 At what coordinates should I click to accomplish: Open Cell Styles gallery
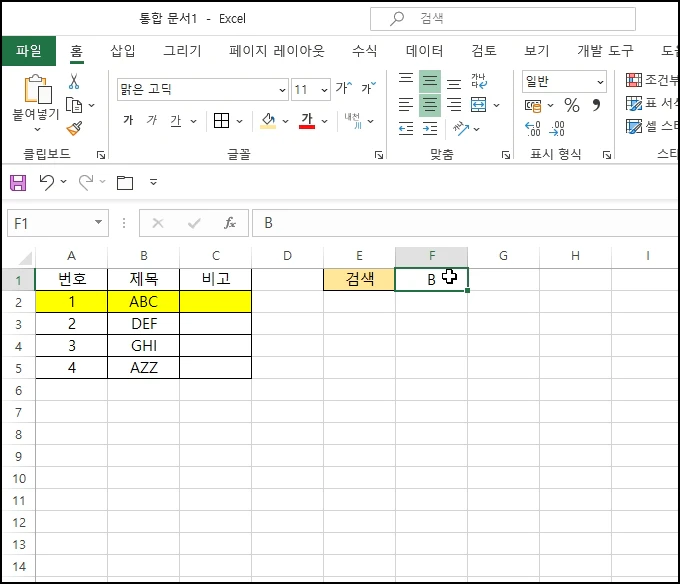click(652, 127)
